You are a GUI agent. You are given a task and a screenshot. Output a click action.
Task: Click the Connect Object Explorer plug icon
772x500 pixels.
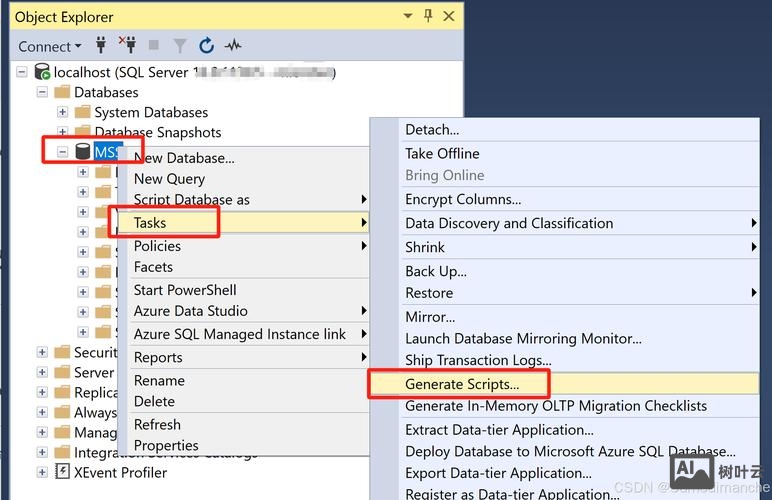click(101, 45)
